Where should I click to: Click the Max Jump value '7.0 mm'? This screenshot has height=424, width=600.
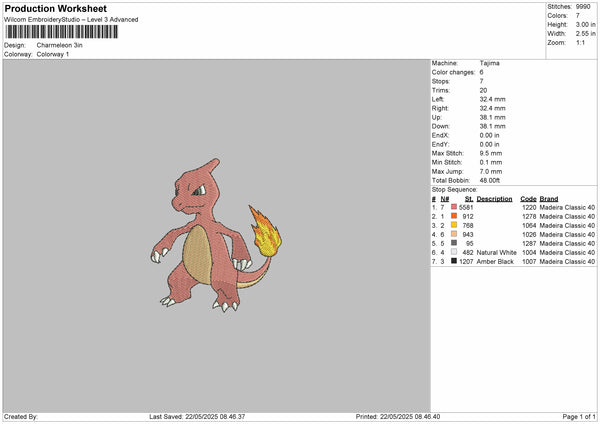pos(491,171)
